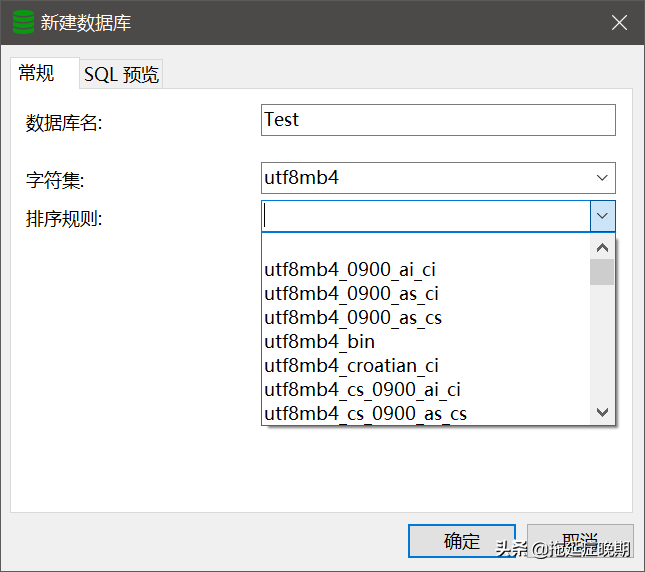Screen dimensions: 645x572
Task: Pick utf8mb4_cs_0900_as_cs collation
Action: pyautogui.click(x=426, y=413)
